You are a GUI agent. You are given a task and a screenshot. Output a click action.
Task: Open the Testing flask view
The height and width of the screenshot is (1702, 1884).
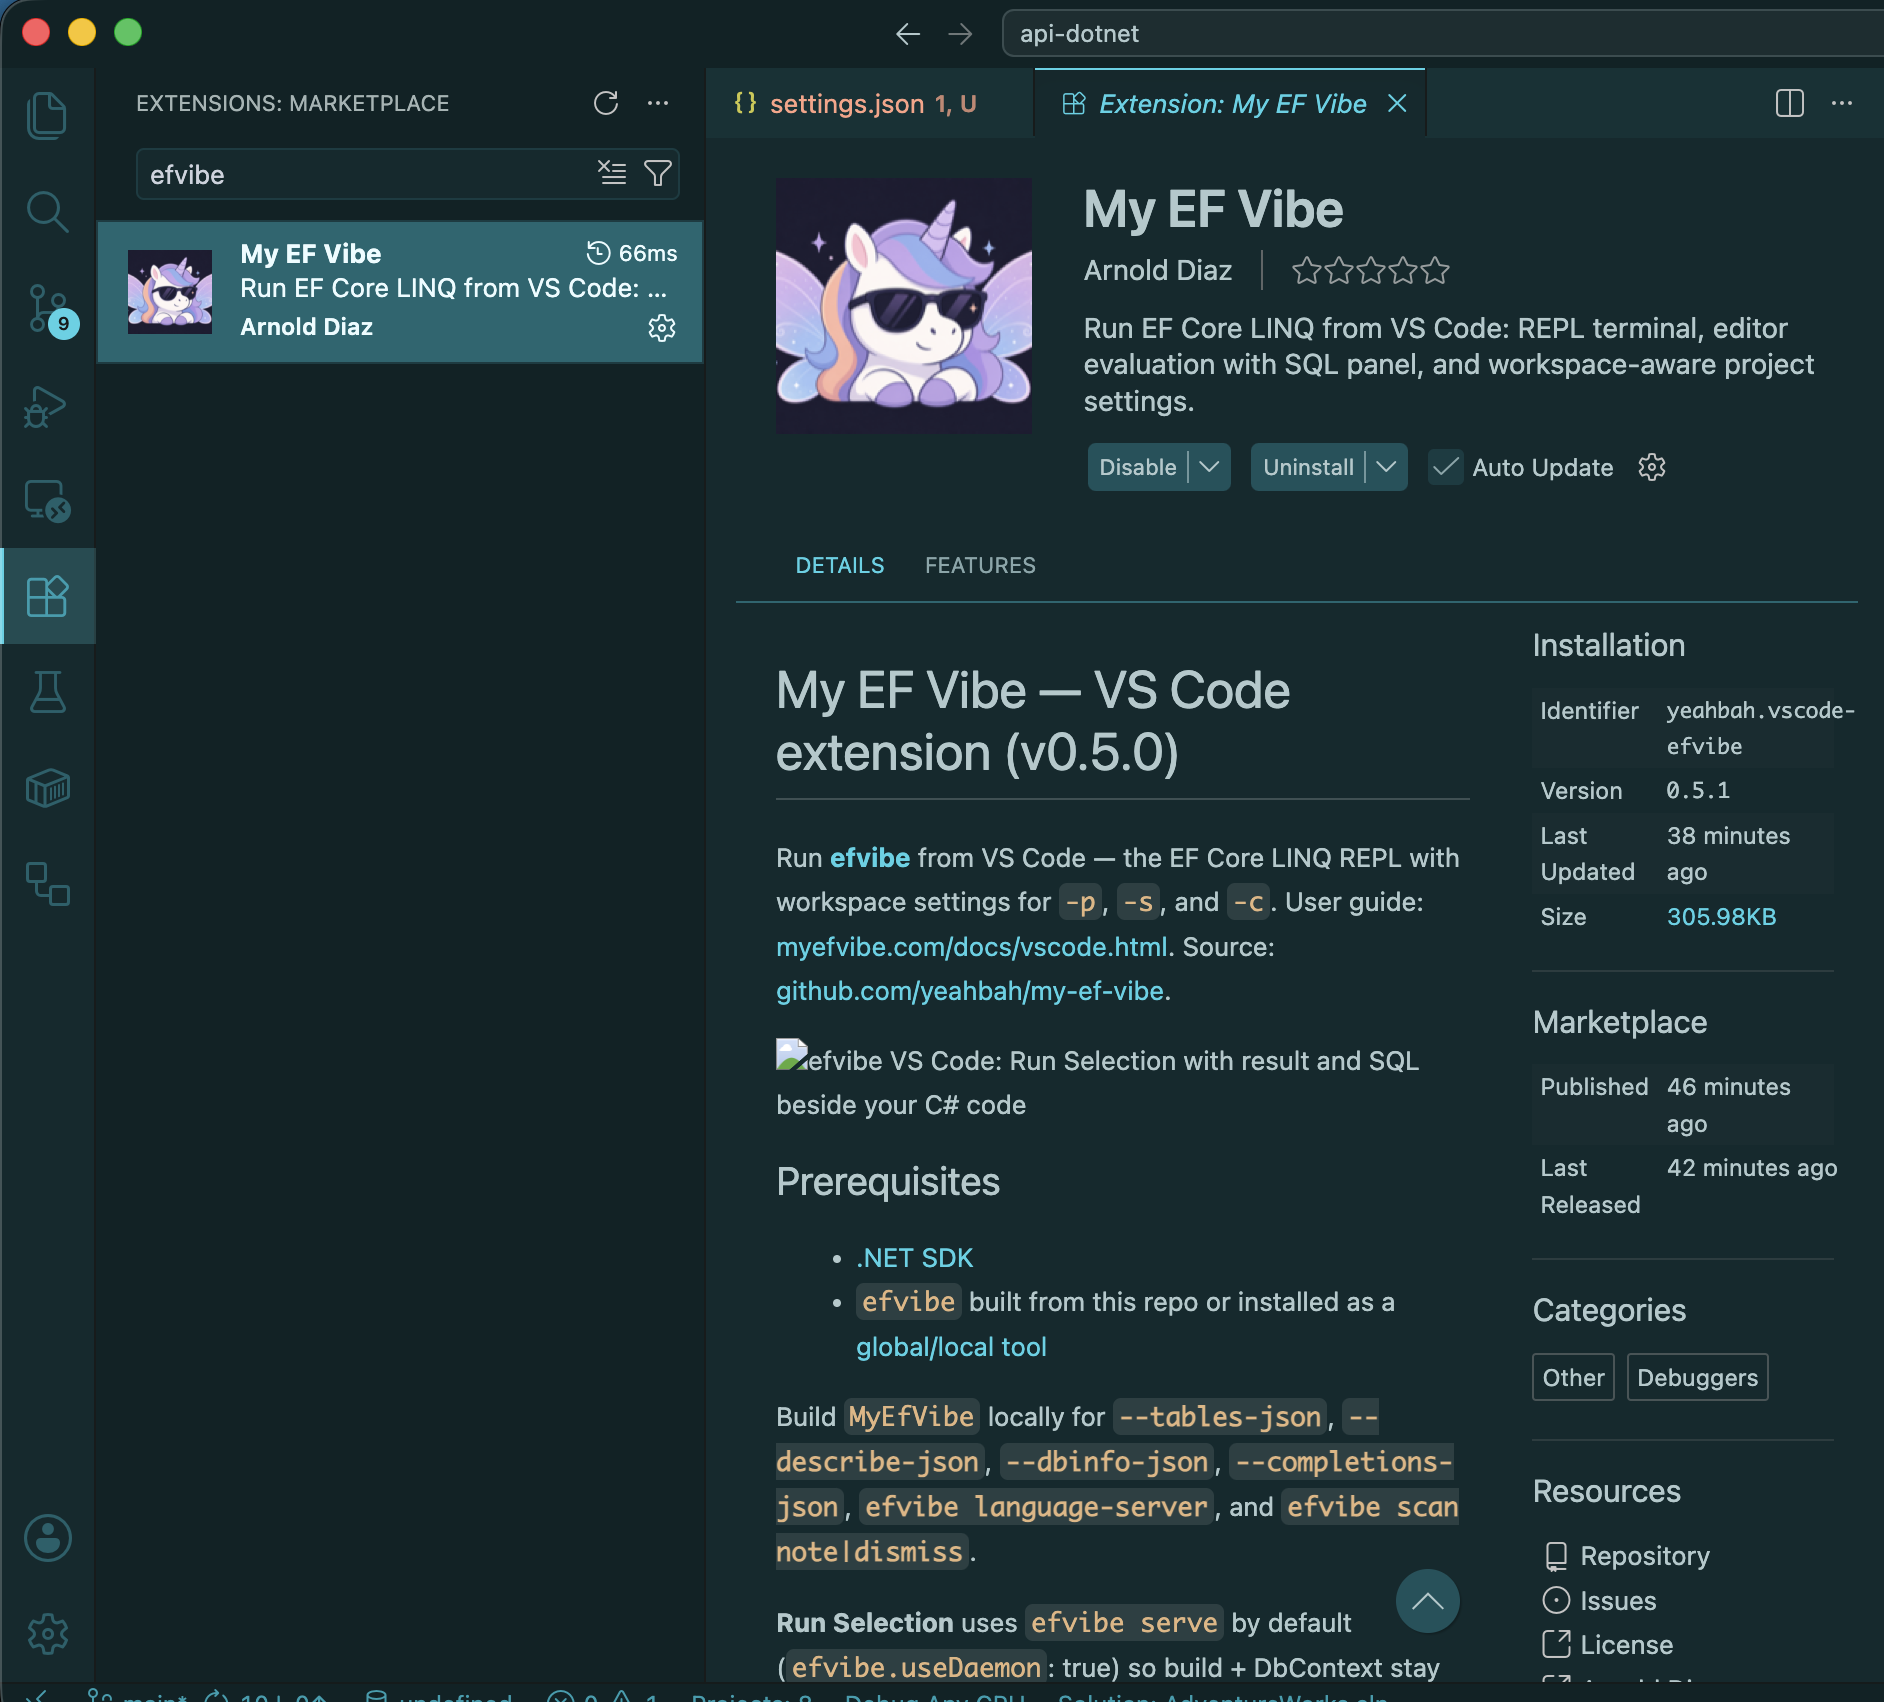click(x=47, y=692)
